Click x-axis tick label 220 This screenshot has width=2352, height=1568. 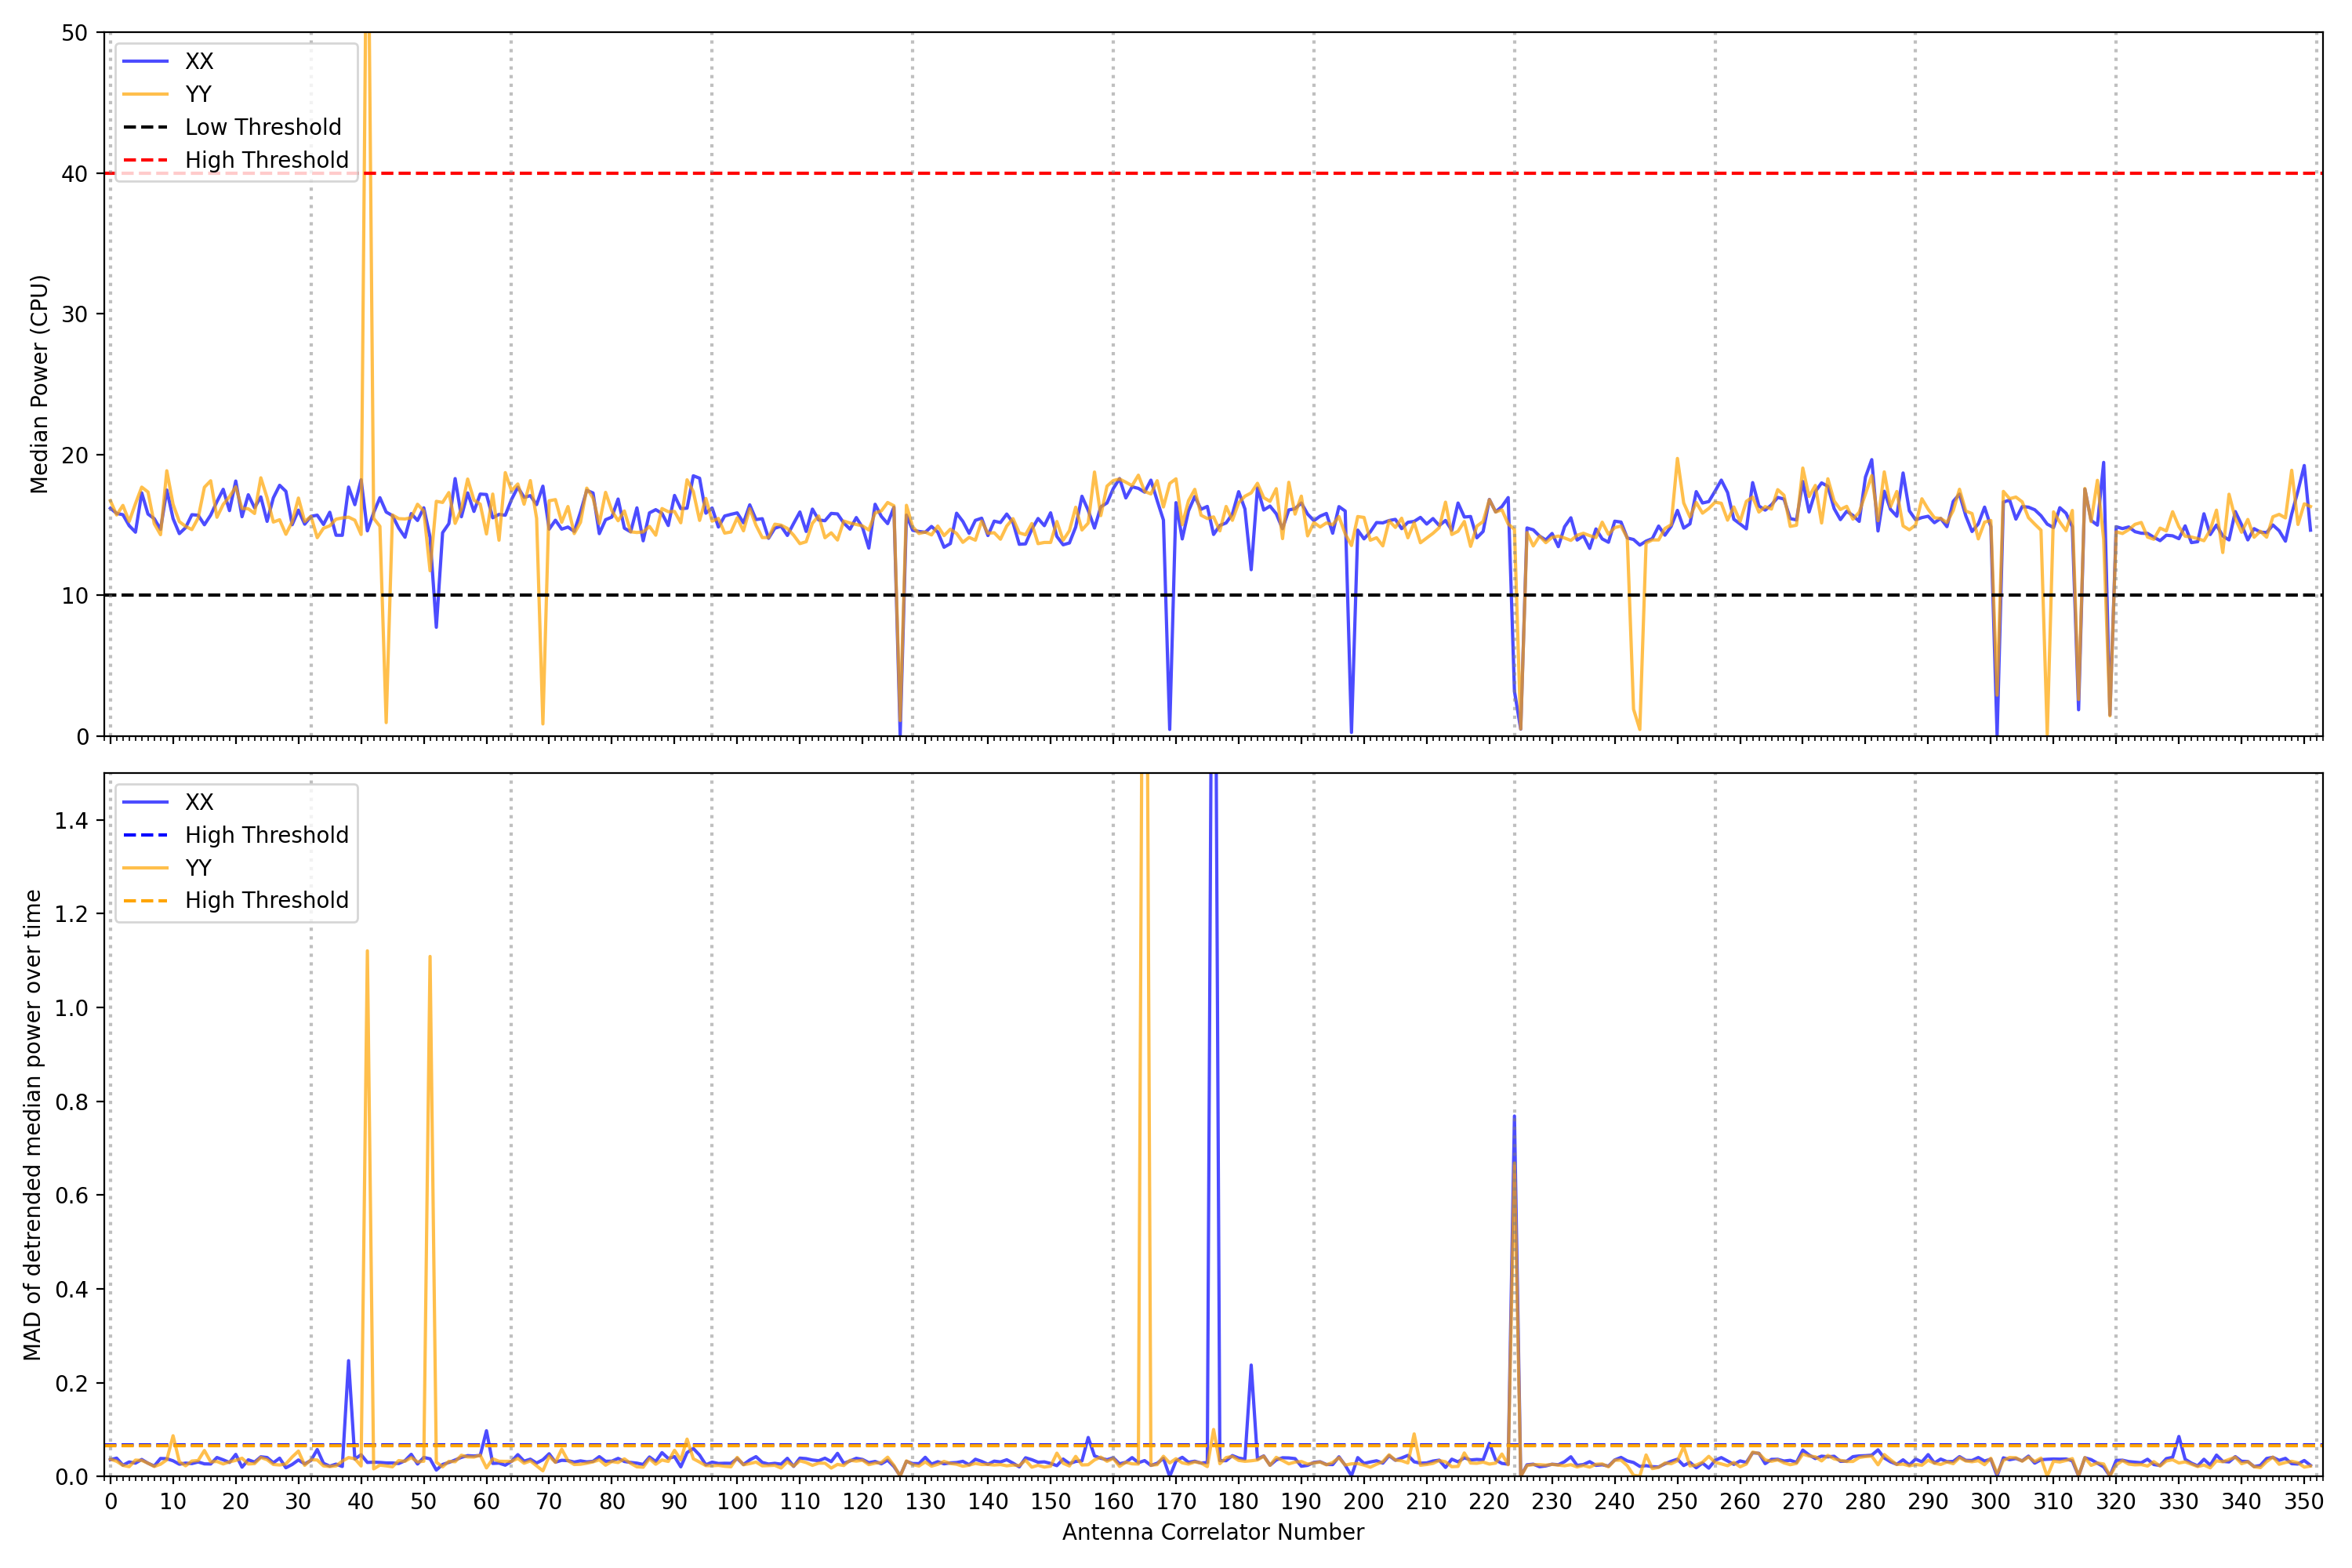(1489, 1501)
